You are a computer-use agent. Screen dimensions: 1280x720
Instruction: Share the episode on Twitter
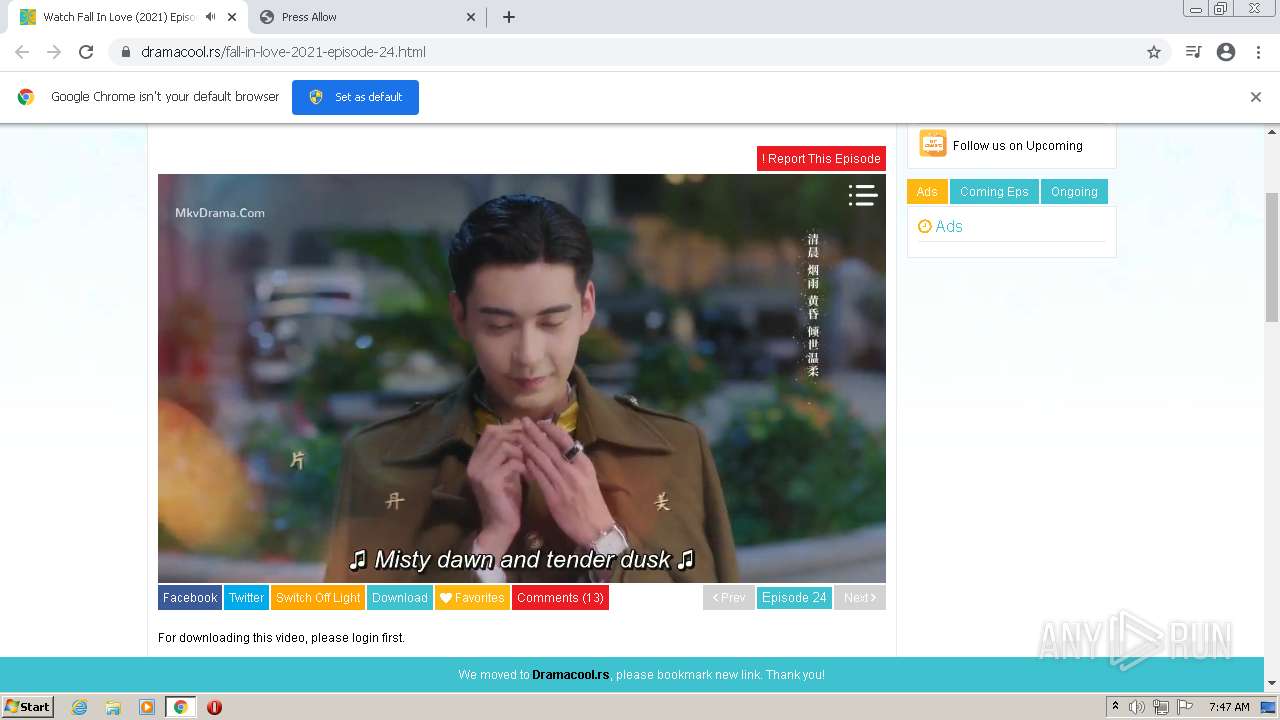point(246,597)
